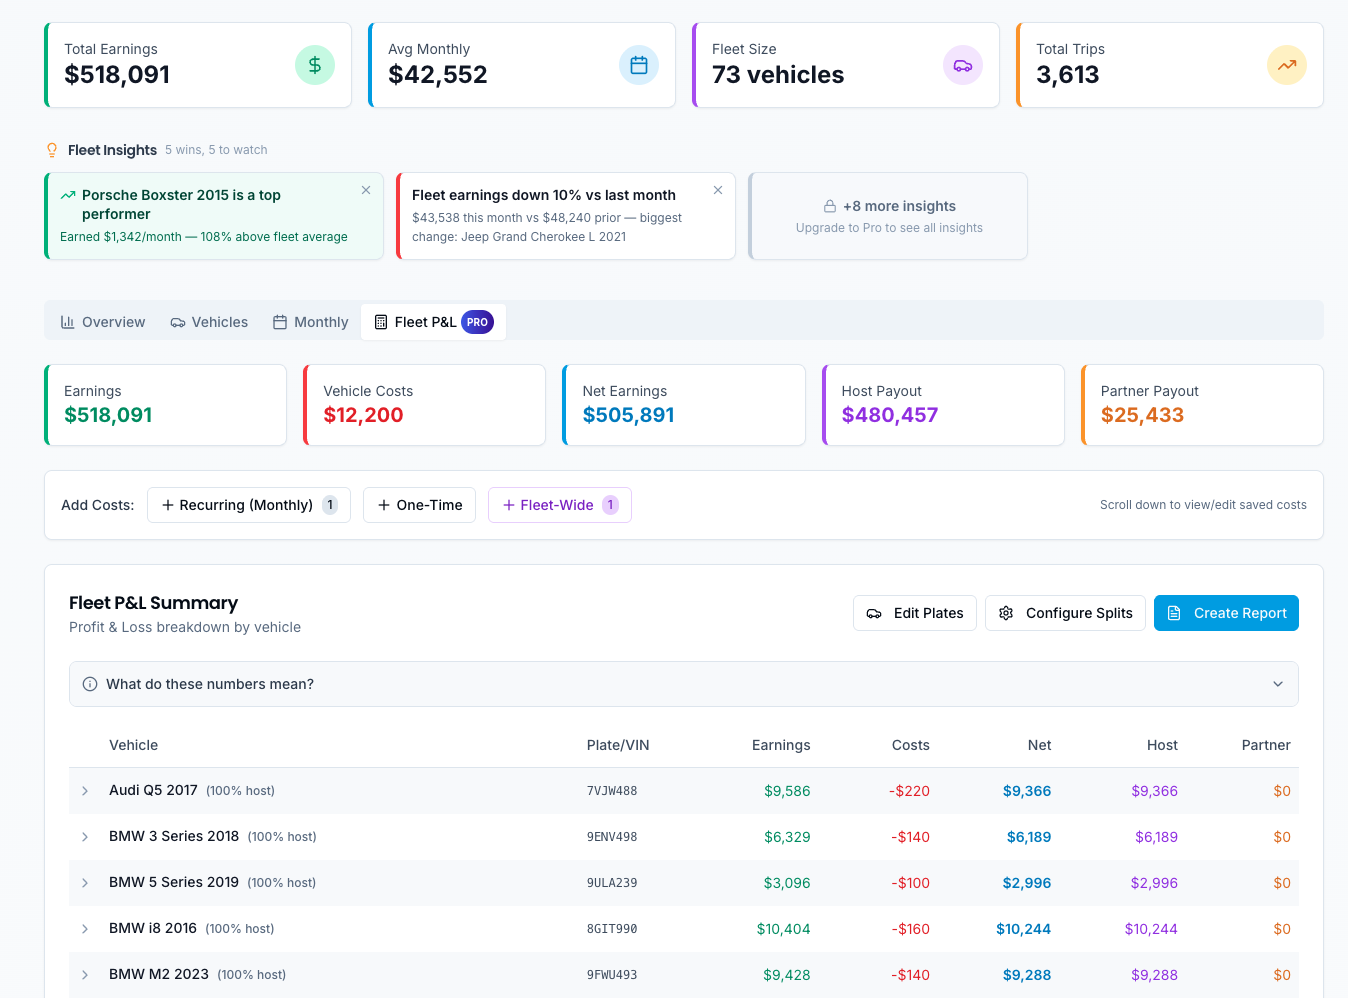Click the Partner Payout $25,433 card
Image resolution: width=1348 pixels, height=998 pixels.
(1202, 405)
